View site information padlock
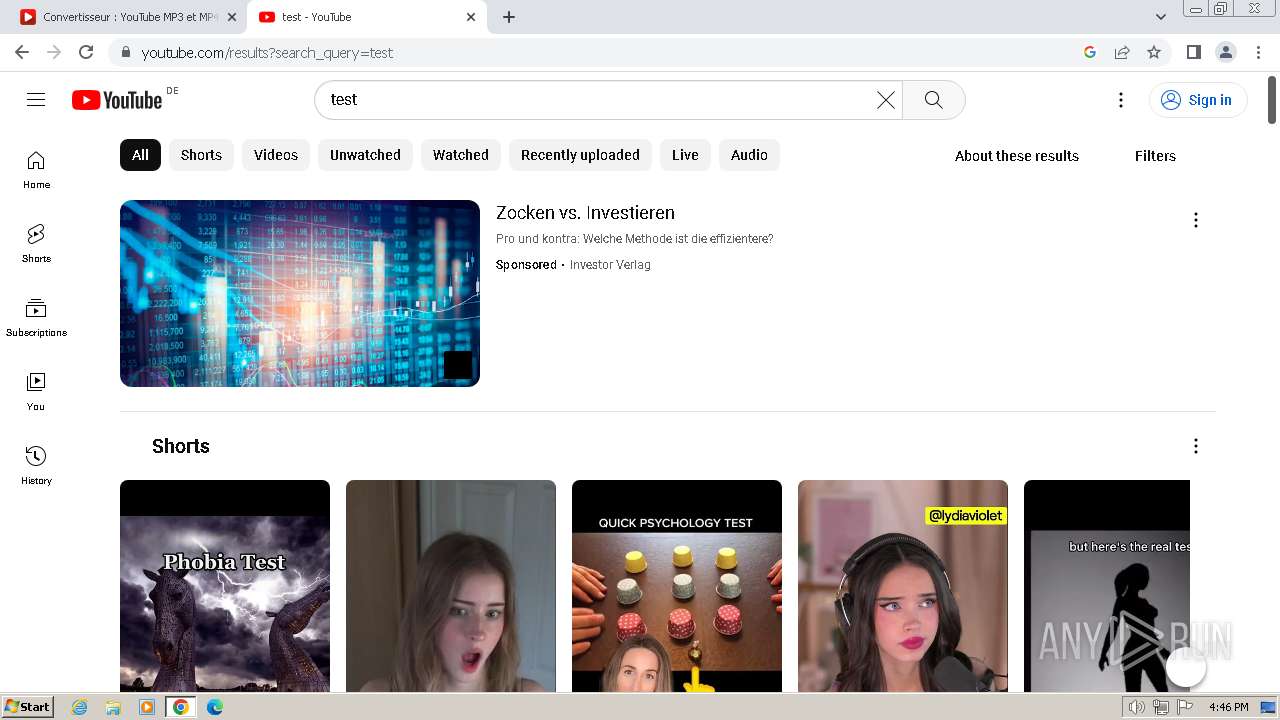Viewport: 1280px width, 720px height. [125, 52]
